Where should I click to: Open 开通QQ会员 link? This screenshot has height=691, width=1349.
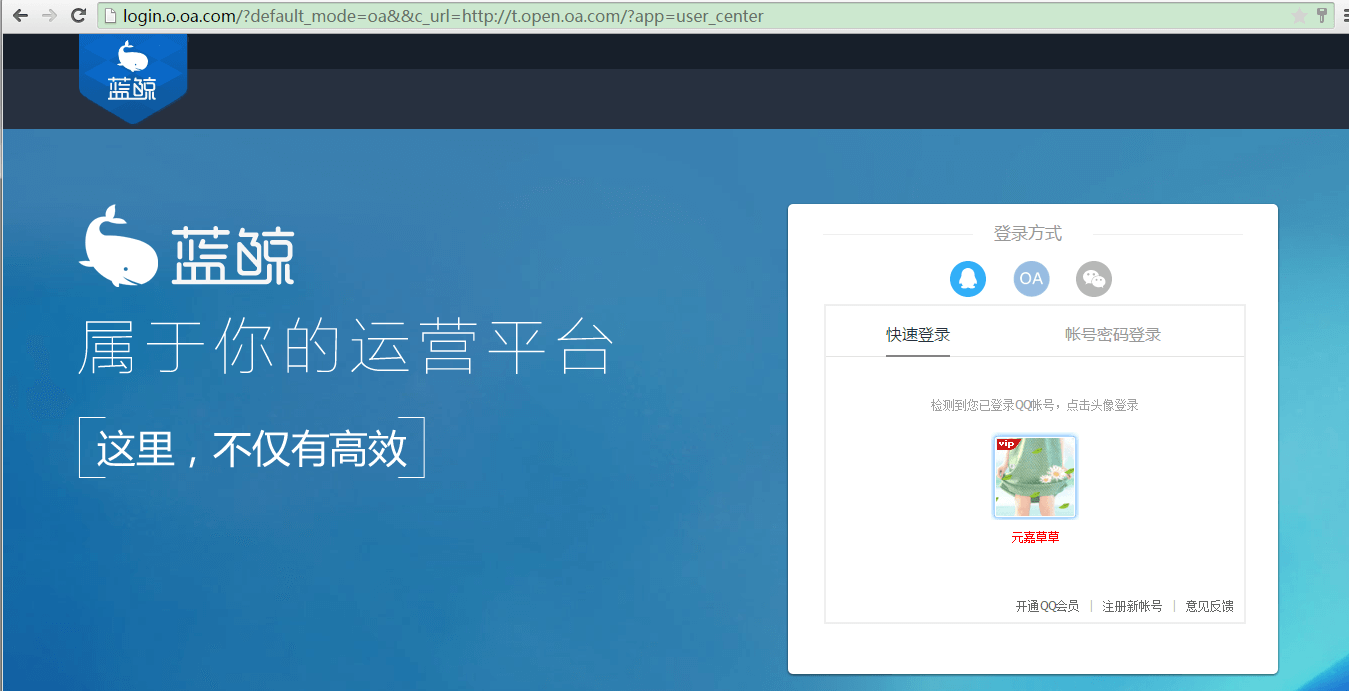point(1047,606)
